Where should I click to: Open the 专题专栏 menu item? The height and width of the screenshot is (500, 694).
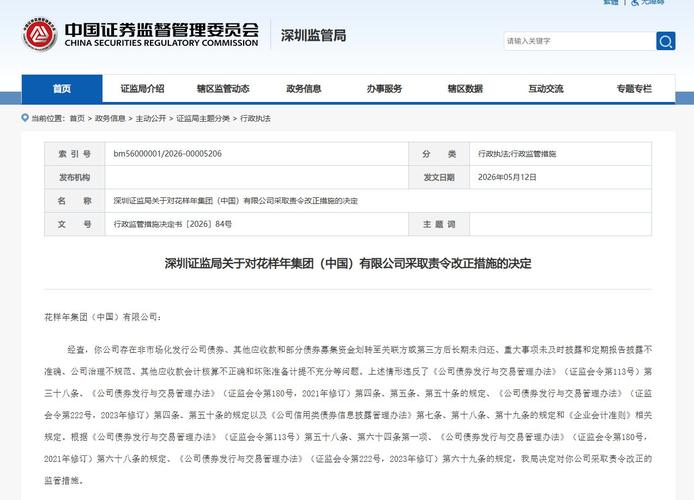click(634, 88)
